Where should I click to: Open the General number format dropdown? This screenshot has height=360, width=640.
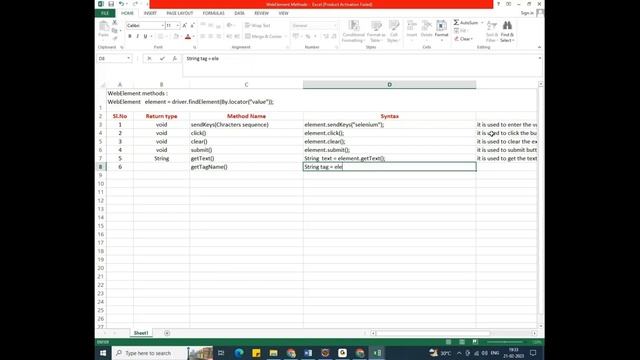pos(335,26)
